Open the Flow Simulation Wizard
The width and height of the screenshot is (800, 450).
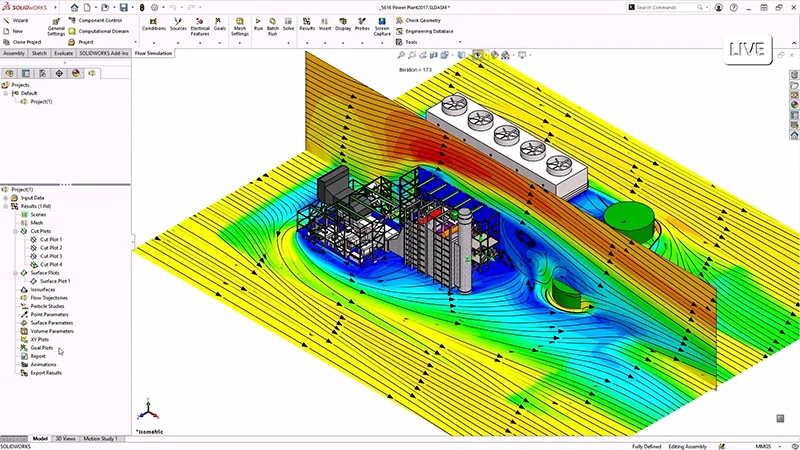pos(16,20)
